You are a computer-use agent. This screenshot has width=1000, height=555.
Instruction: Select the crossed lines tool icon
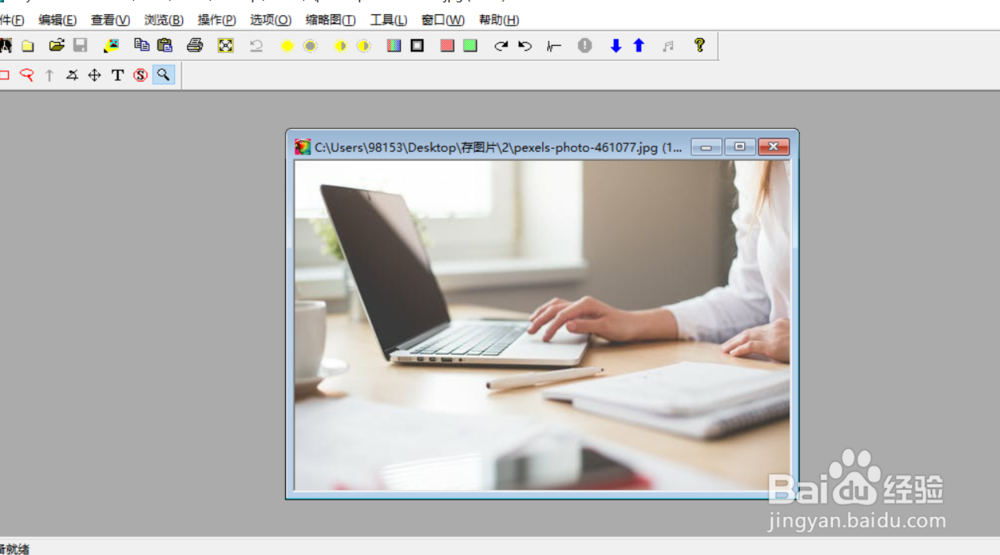click(72, 75)
